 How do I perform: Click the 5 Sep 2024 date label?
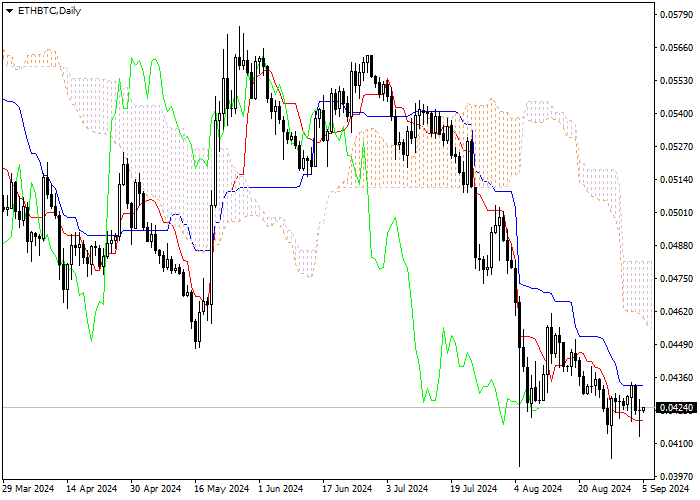666,489
